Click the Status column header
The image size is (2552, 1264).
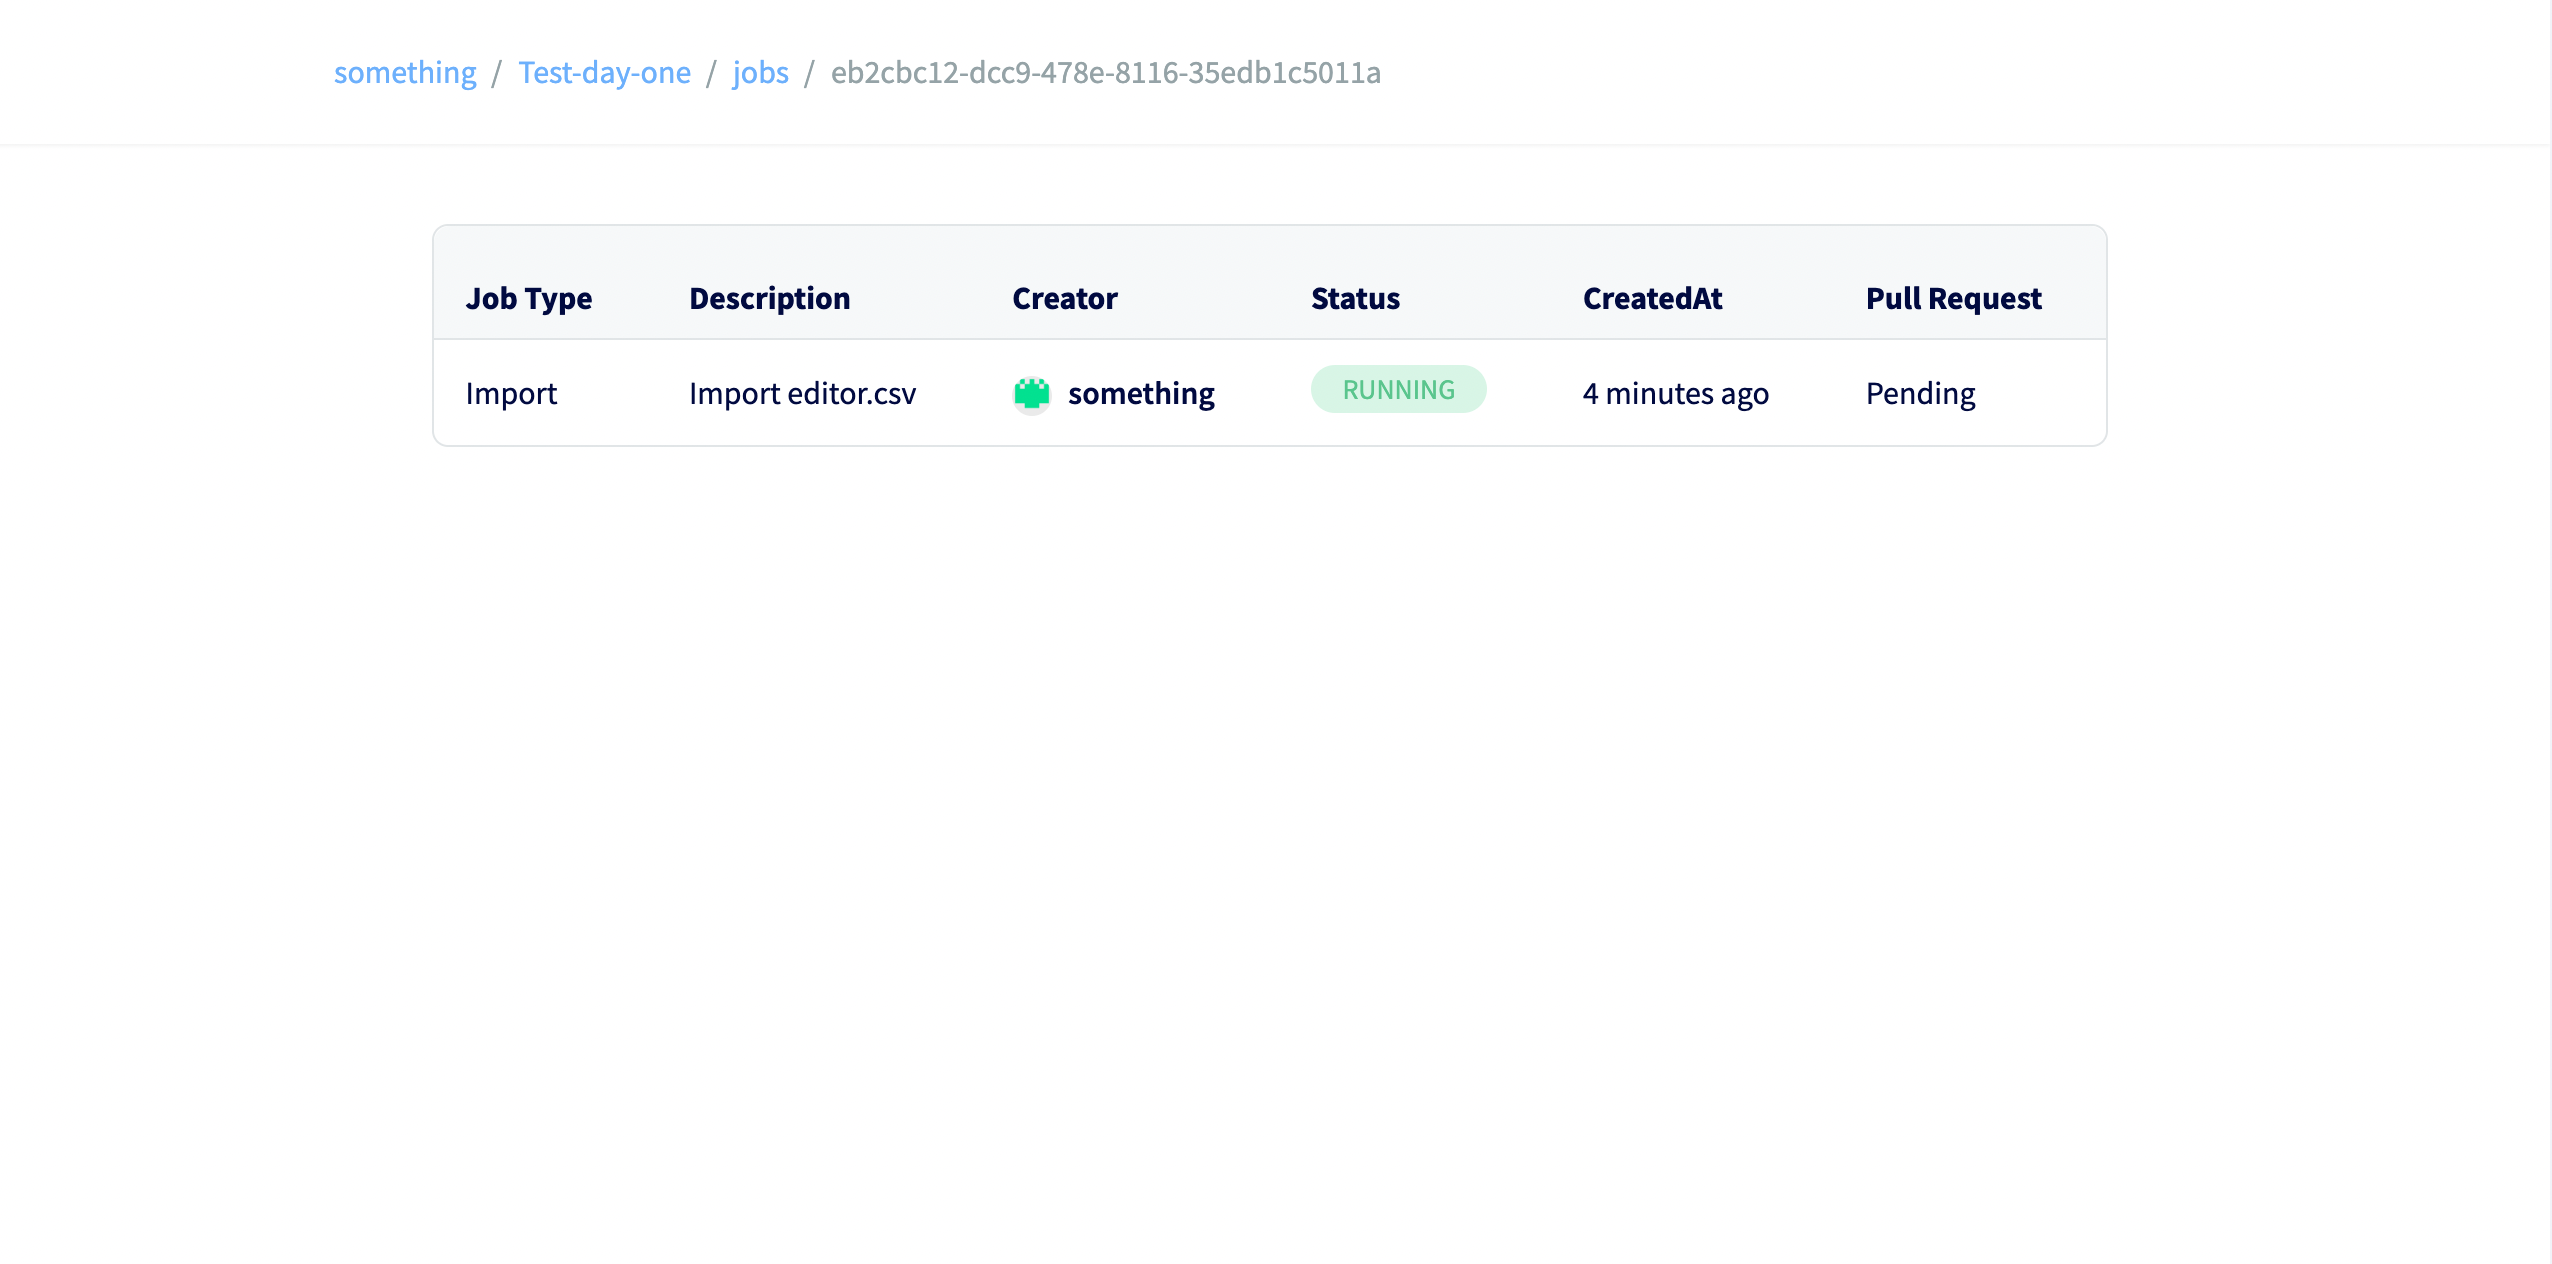[1354, 297]
